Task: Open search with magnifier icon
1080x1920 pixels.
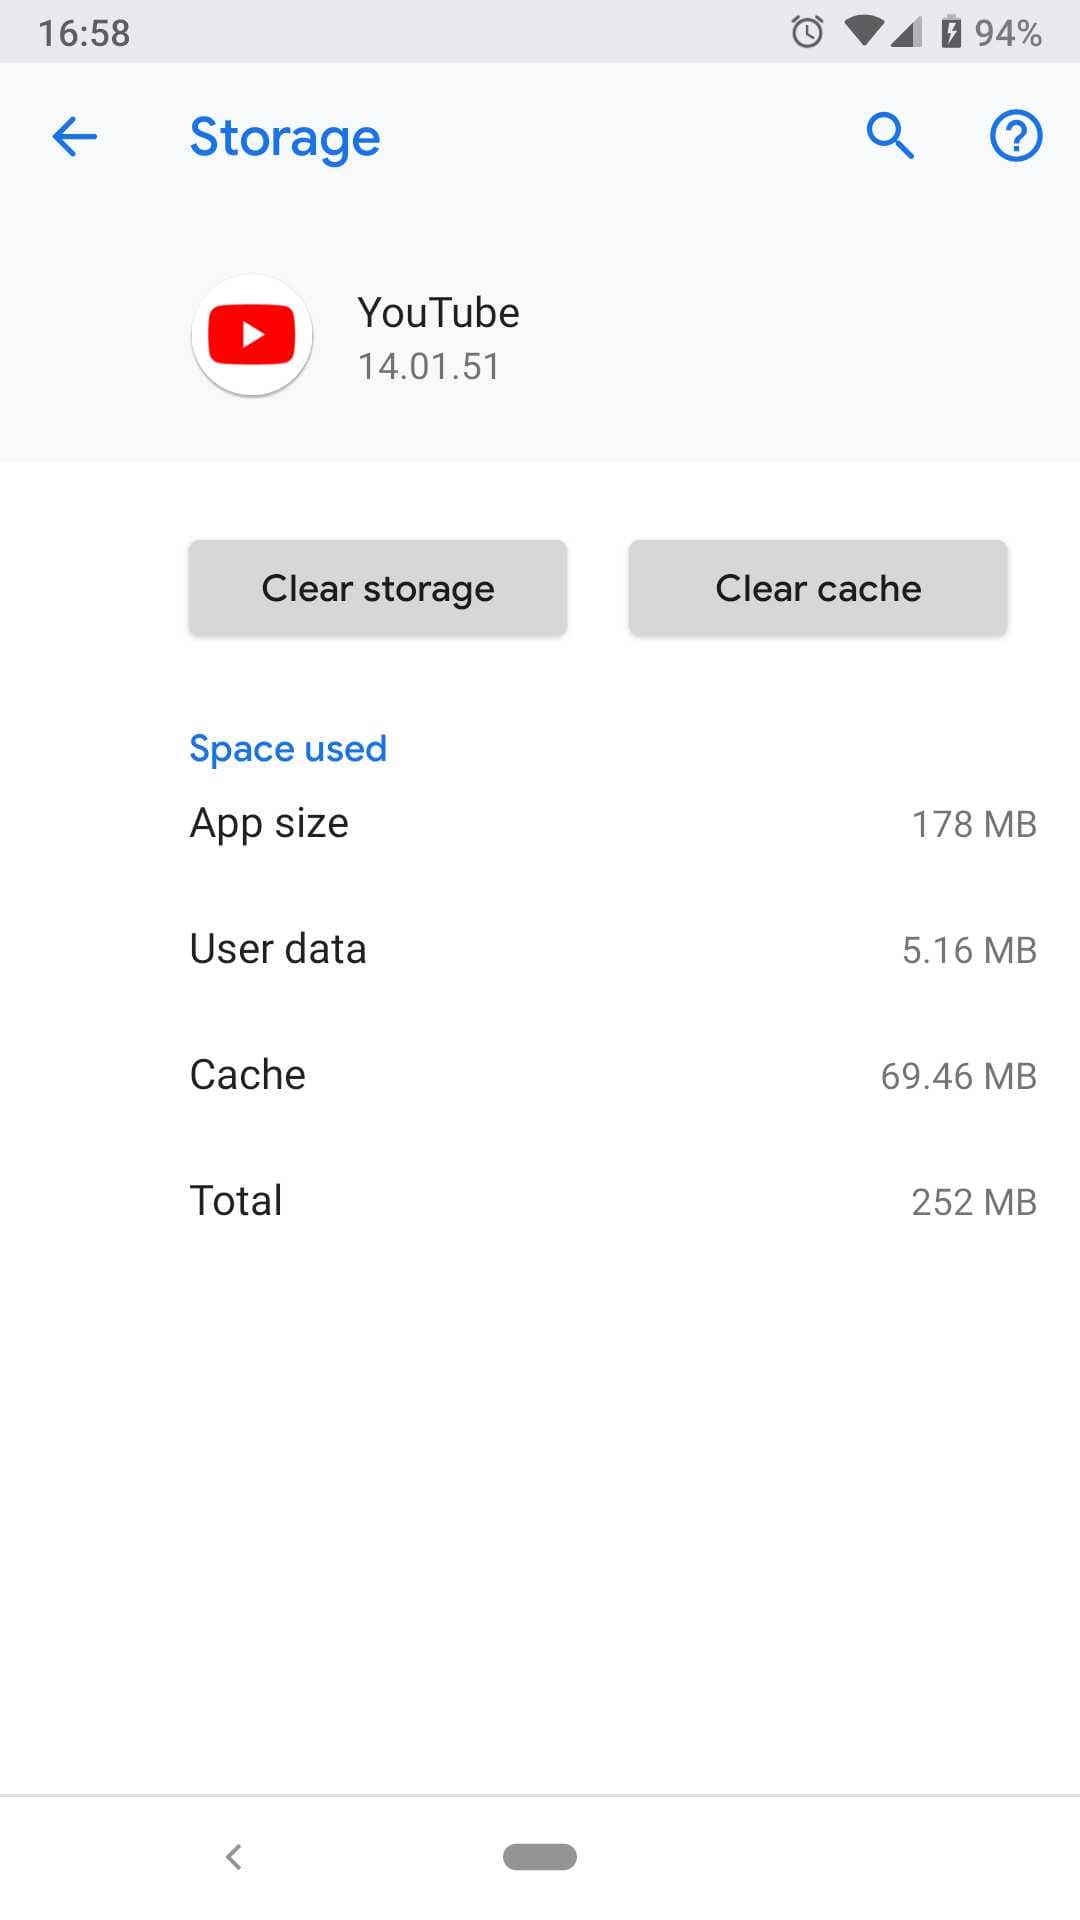Action: [x=889, y=136]
